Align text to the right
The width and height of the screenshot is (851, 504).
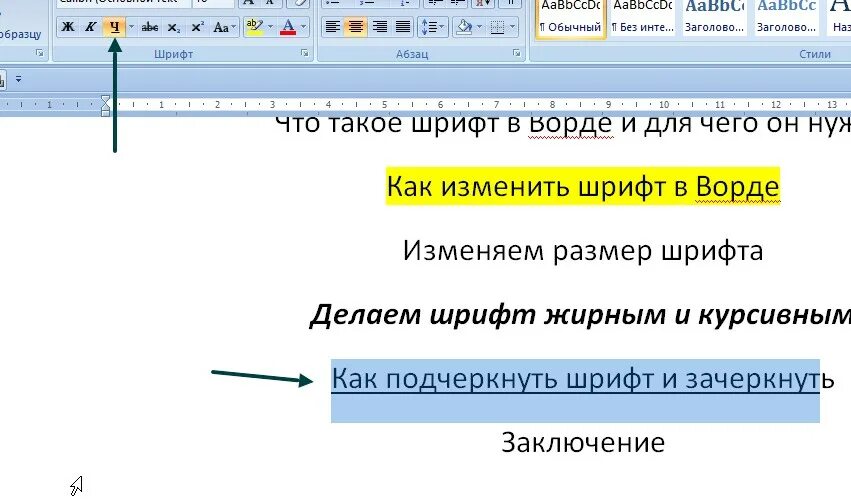pos(379,27)
